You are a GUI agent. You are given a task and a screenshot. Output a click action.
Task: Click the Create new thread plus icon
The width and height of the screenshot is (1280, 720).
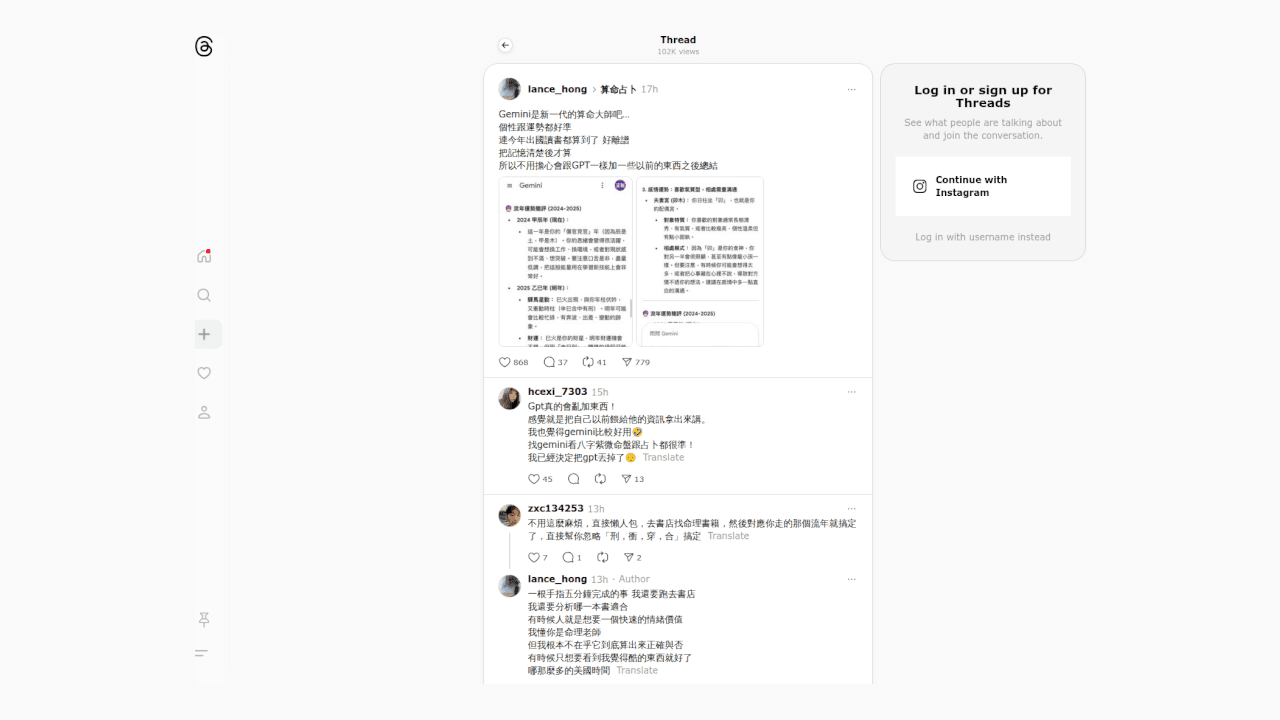(x=204, y=334)
